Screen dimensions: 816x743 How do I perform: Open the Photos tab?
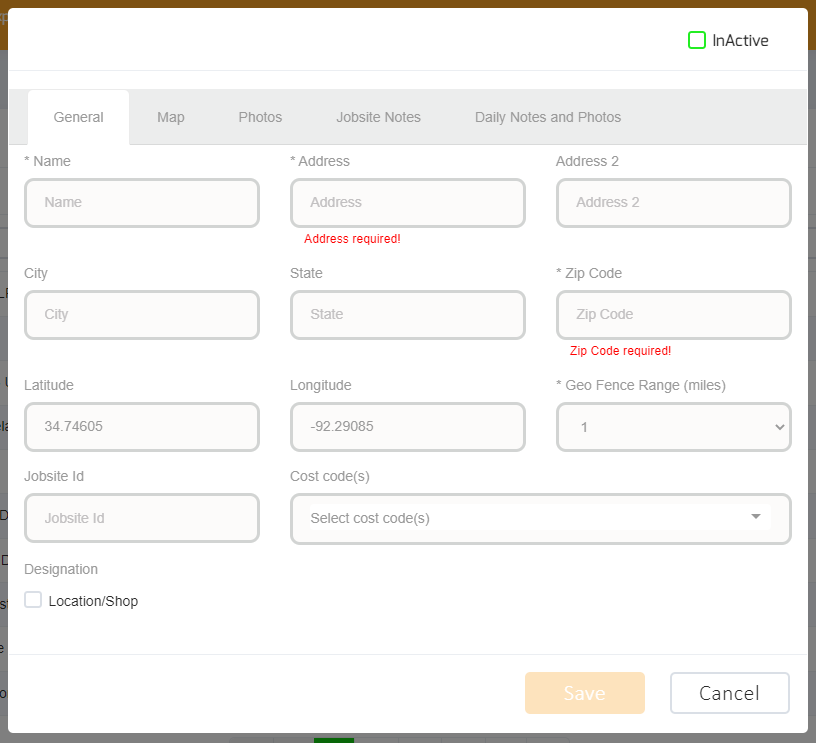pyautogui.click(x=259, y=117)
